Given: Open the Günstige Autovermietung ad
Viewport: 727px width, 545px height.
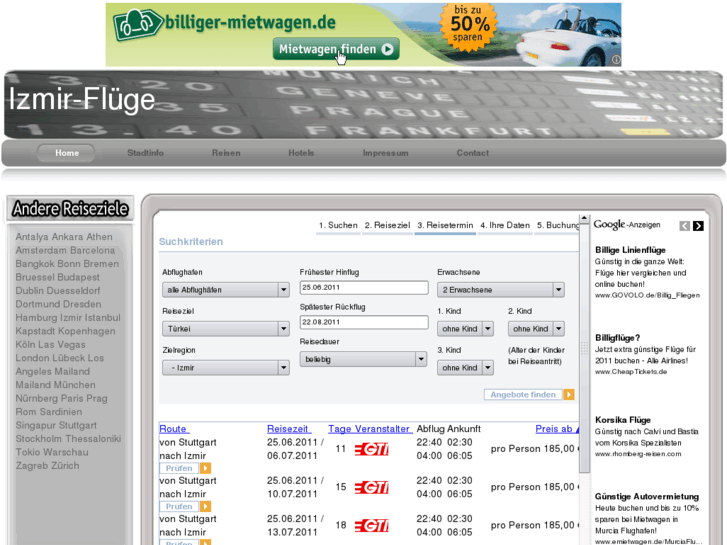Looking at the screenshot, I should (x=646, y=496).
